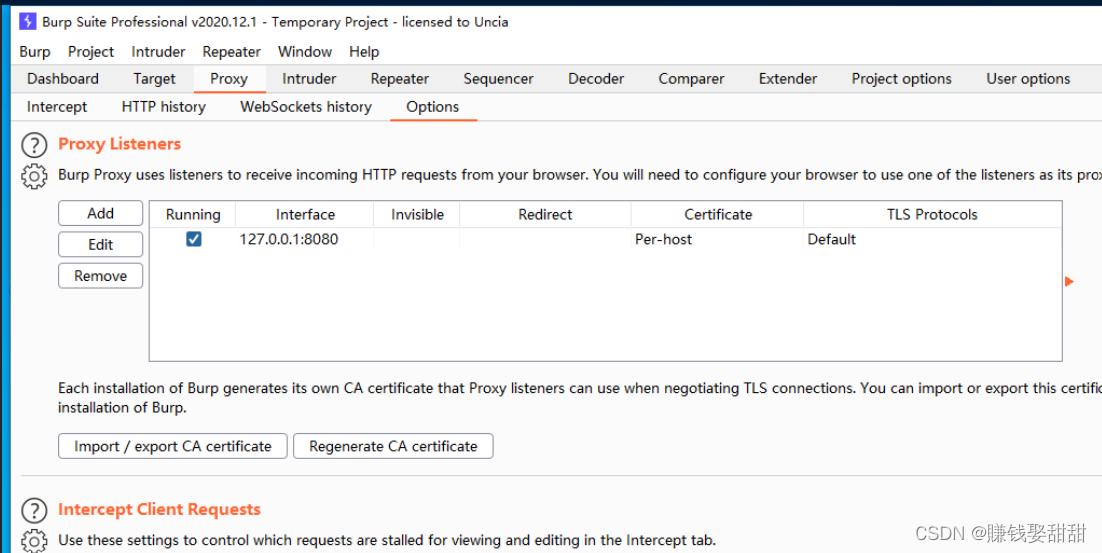The height and width of the screenshot is (553, 1102).
Task: Click the Edit listener button
Action: click(x=100, y=244)
